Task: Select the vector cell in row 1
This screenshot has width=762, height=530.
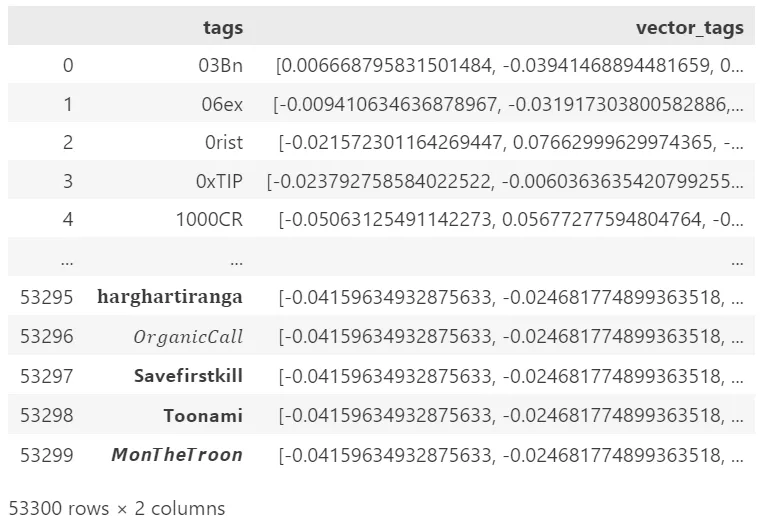Action: pyautogui.click(x=508, y=104)
